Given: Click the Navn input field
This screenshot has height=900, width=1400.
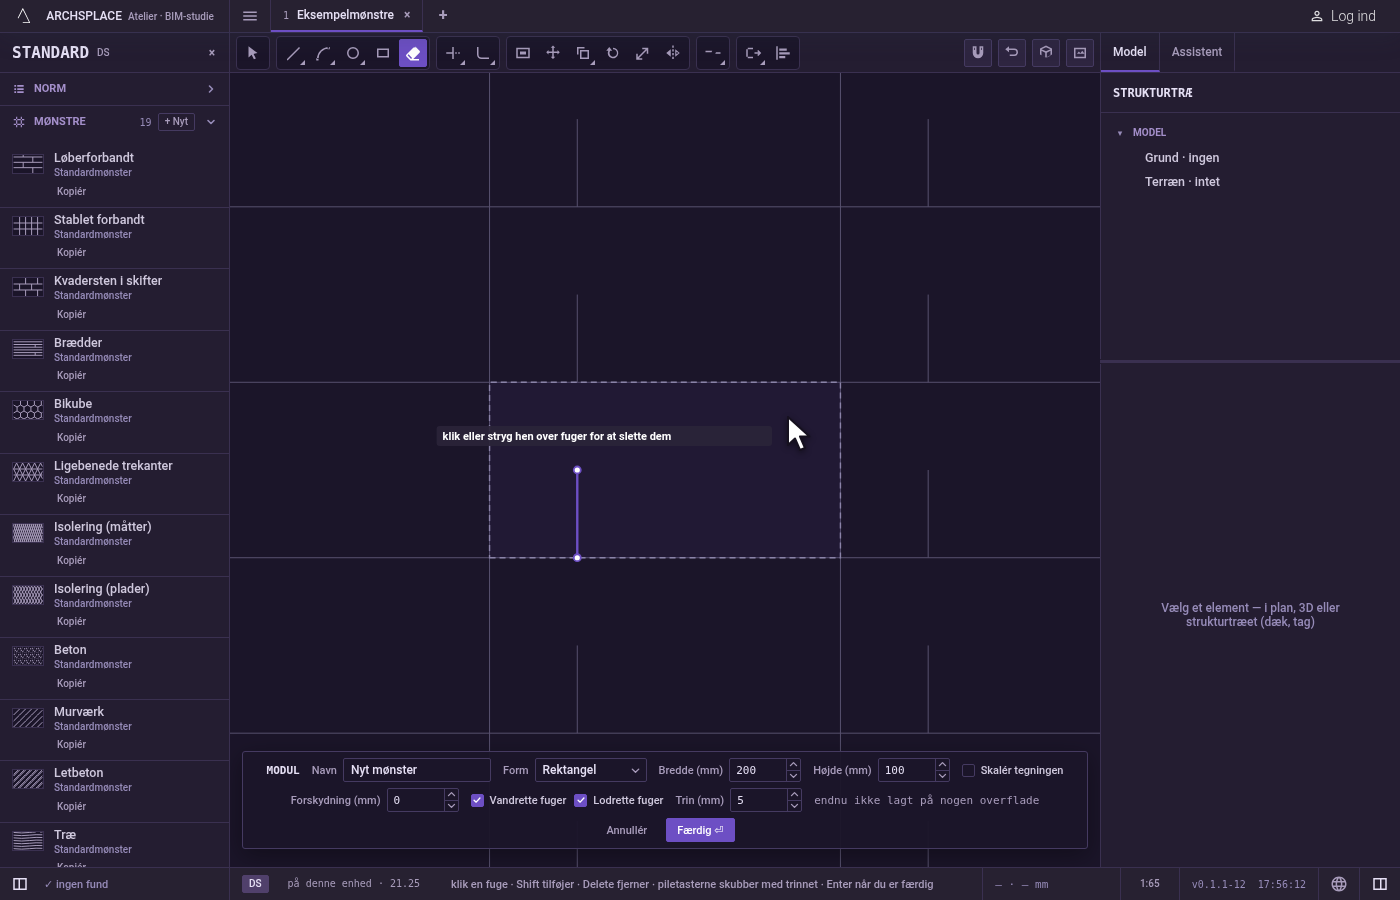Looking at the screenshot, I should click(x=417, y=770).
